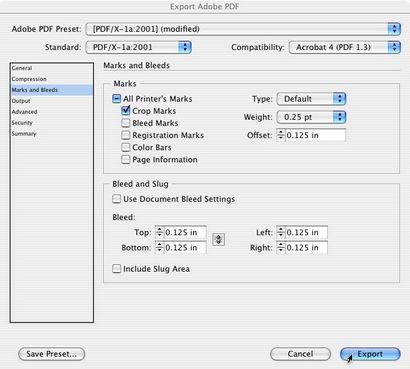Image resolution: width=410 pixels, height=369 pixels.
Task: Click the Offset stepper arrows
Action: coord(281,135)
